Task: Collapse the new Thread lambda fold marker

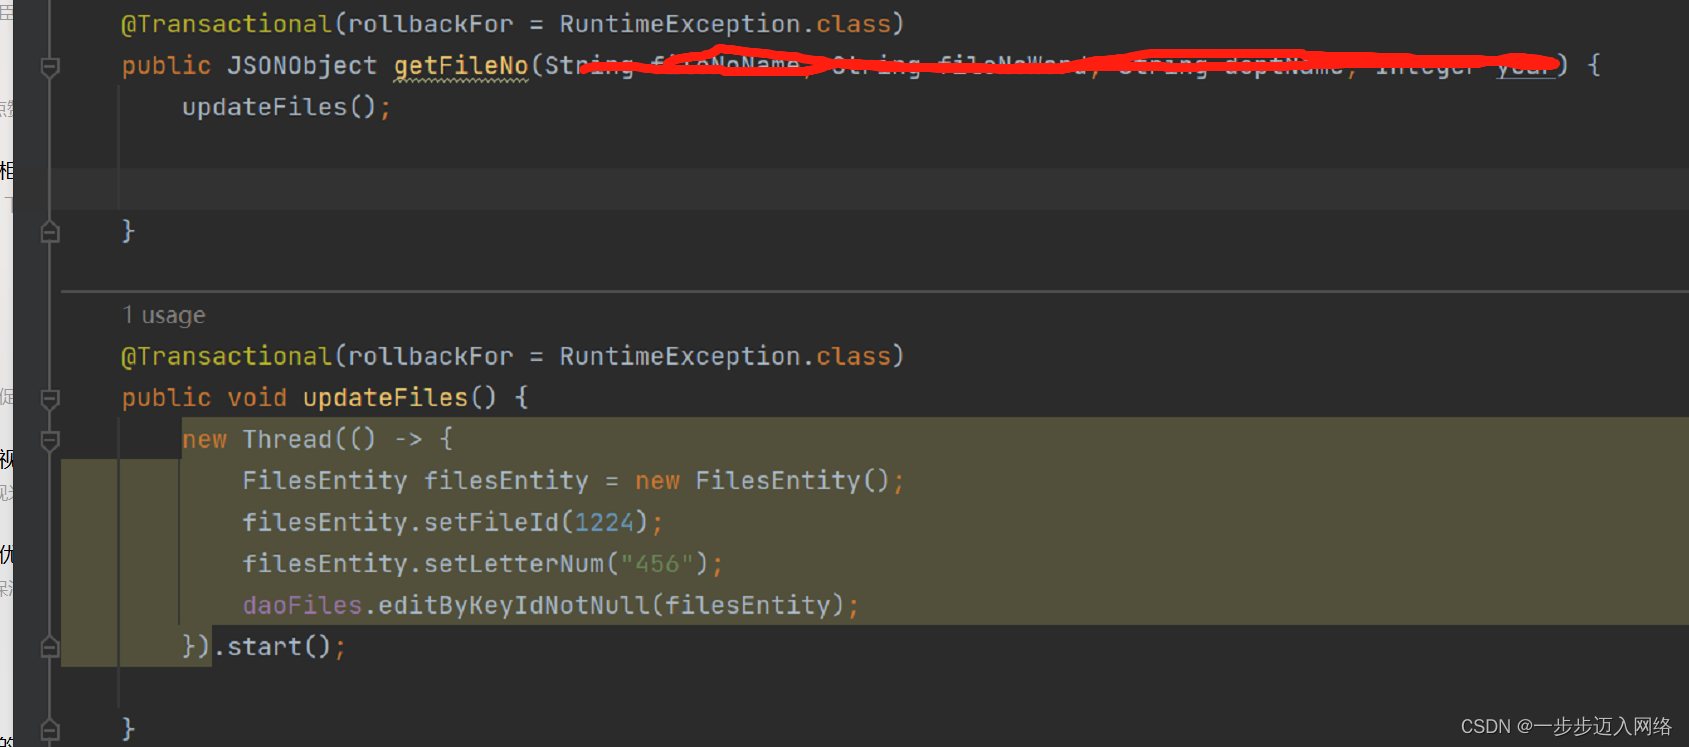Action: (49, 440)
